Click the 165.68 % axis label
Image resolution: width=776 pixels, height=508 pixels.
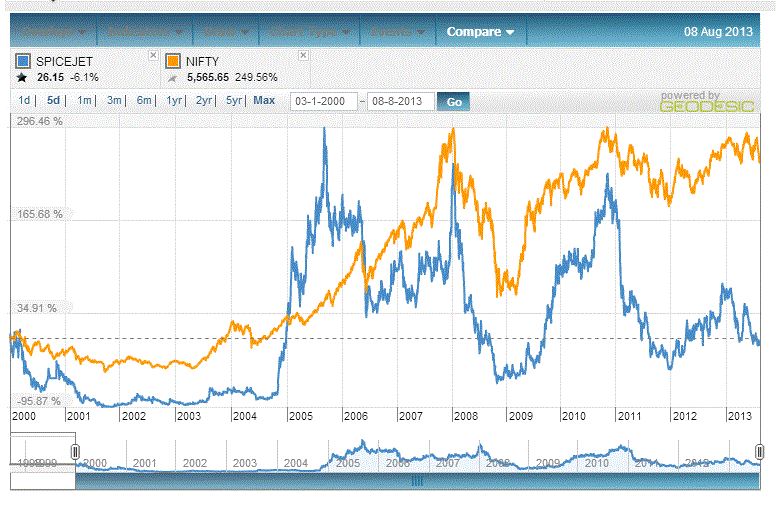(x=40, y=214)
